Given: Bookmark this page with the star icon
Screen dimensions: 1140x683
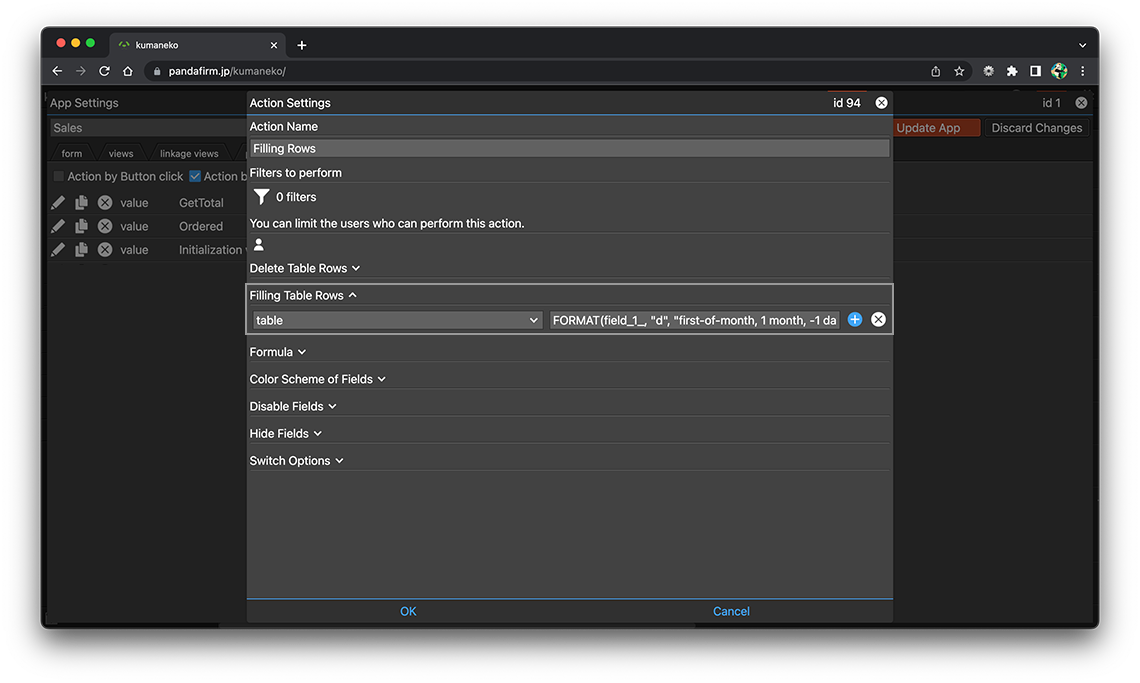Looking at the screenshot, I should point(959,71).
